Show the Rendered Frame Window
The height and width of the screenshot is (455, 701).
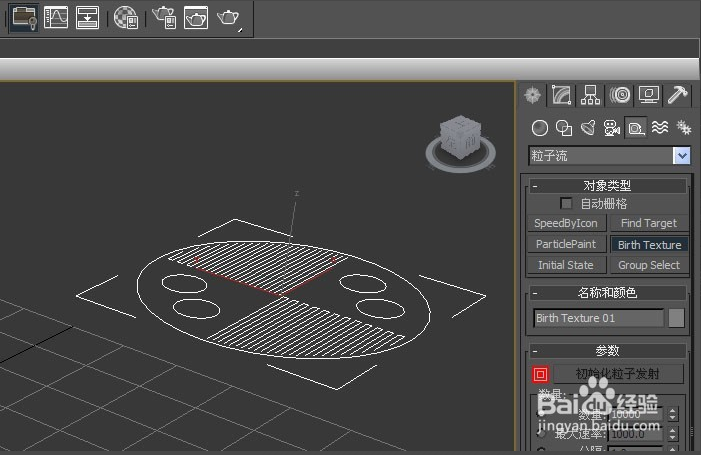click(x=196, y=18)
